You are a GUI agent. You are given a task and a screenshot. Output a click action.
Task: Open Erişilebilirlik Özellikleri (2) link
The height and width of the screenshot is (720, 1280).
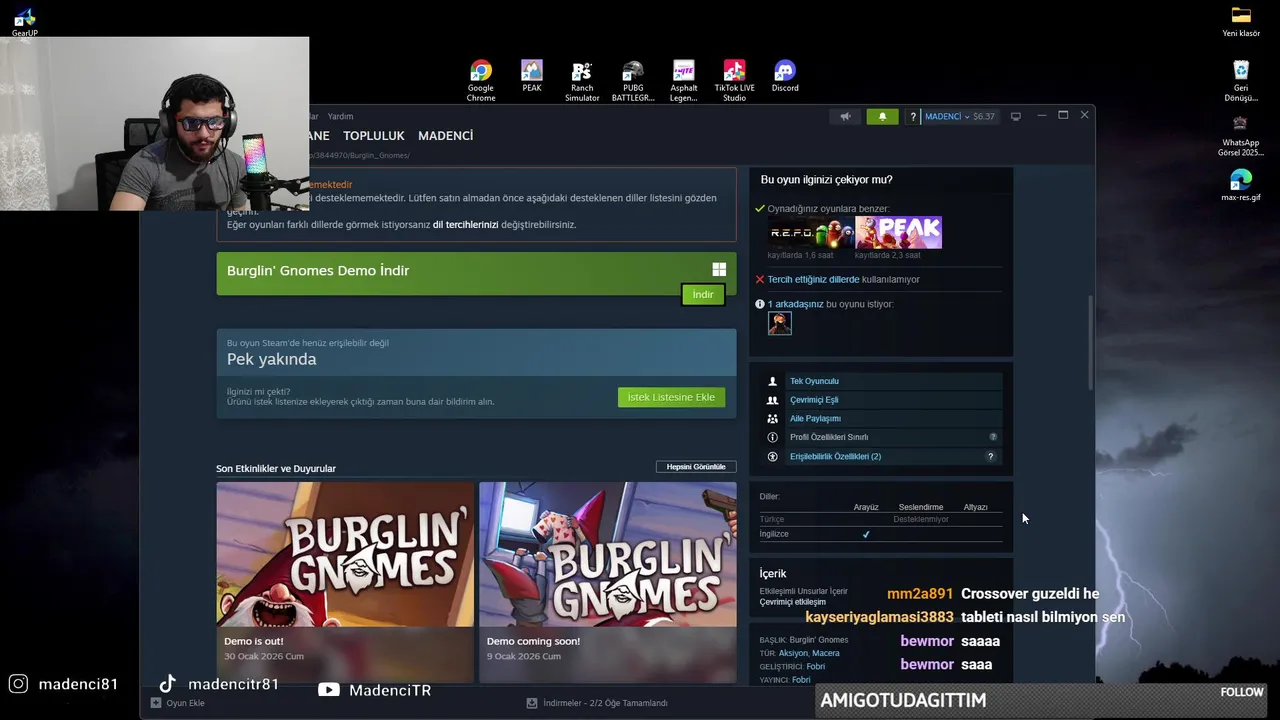835,457
